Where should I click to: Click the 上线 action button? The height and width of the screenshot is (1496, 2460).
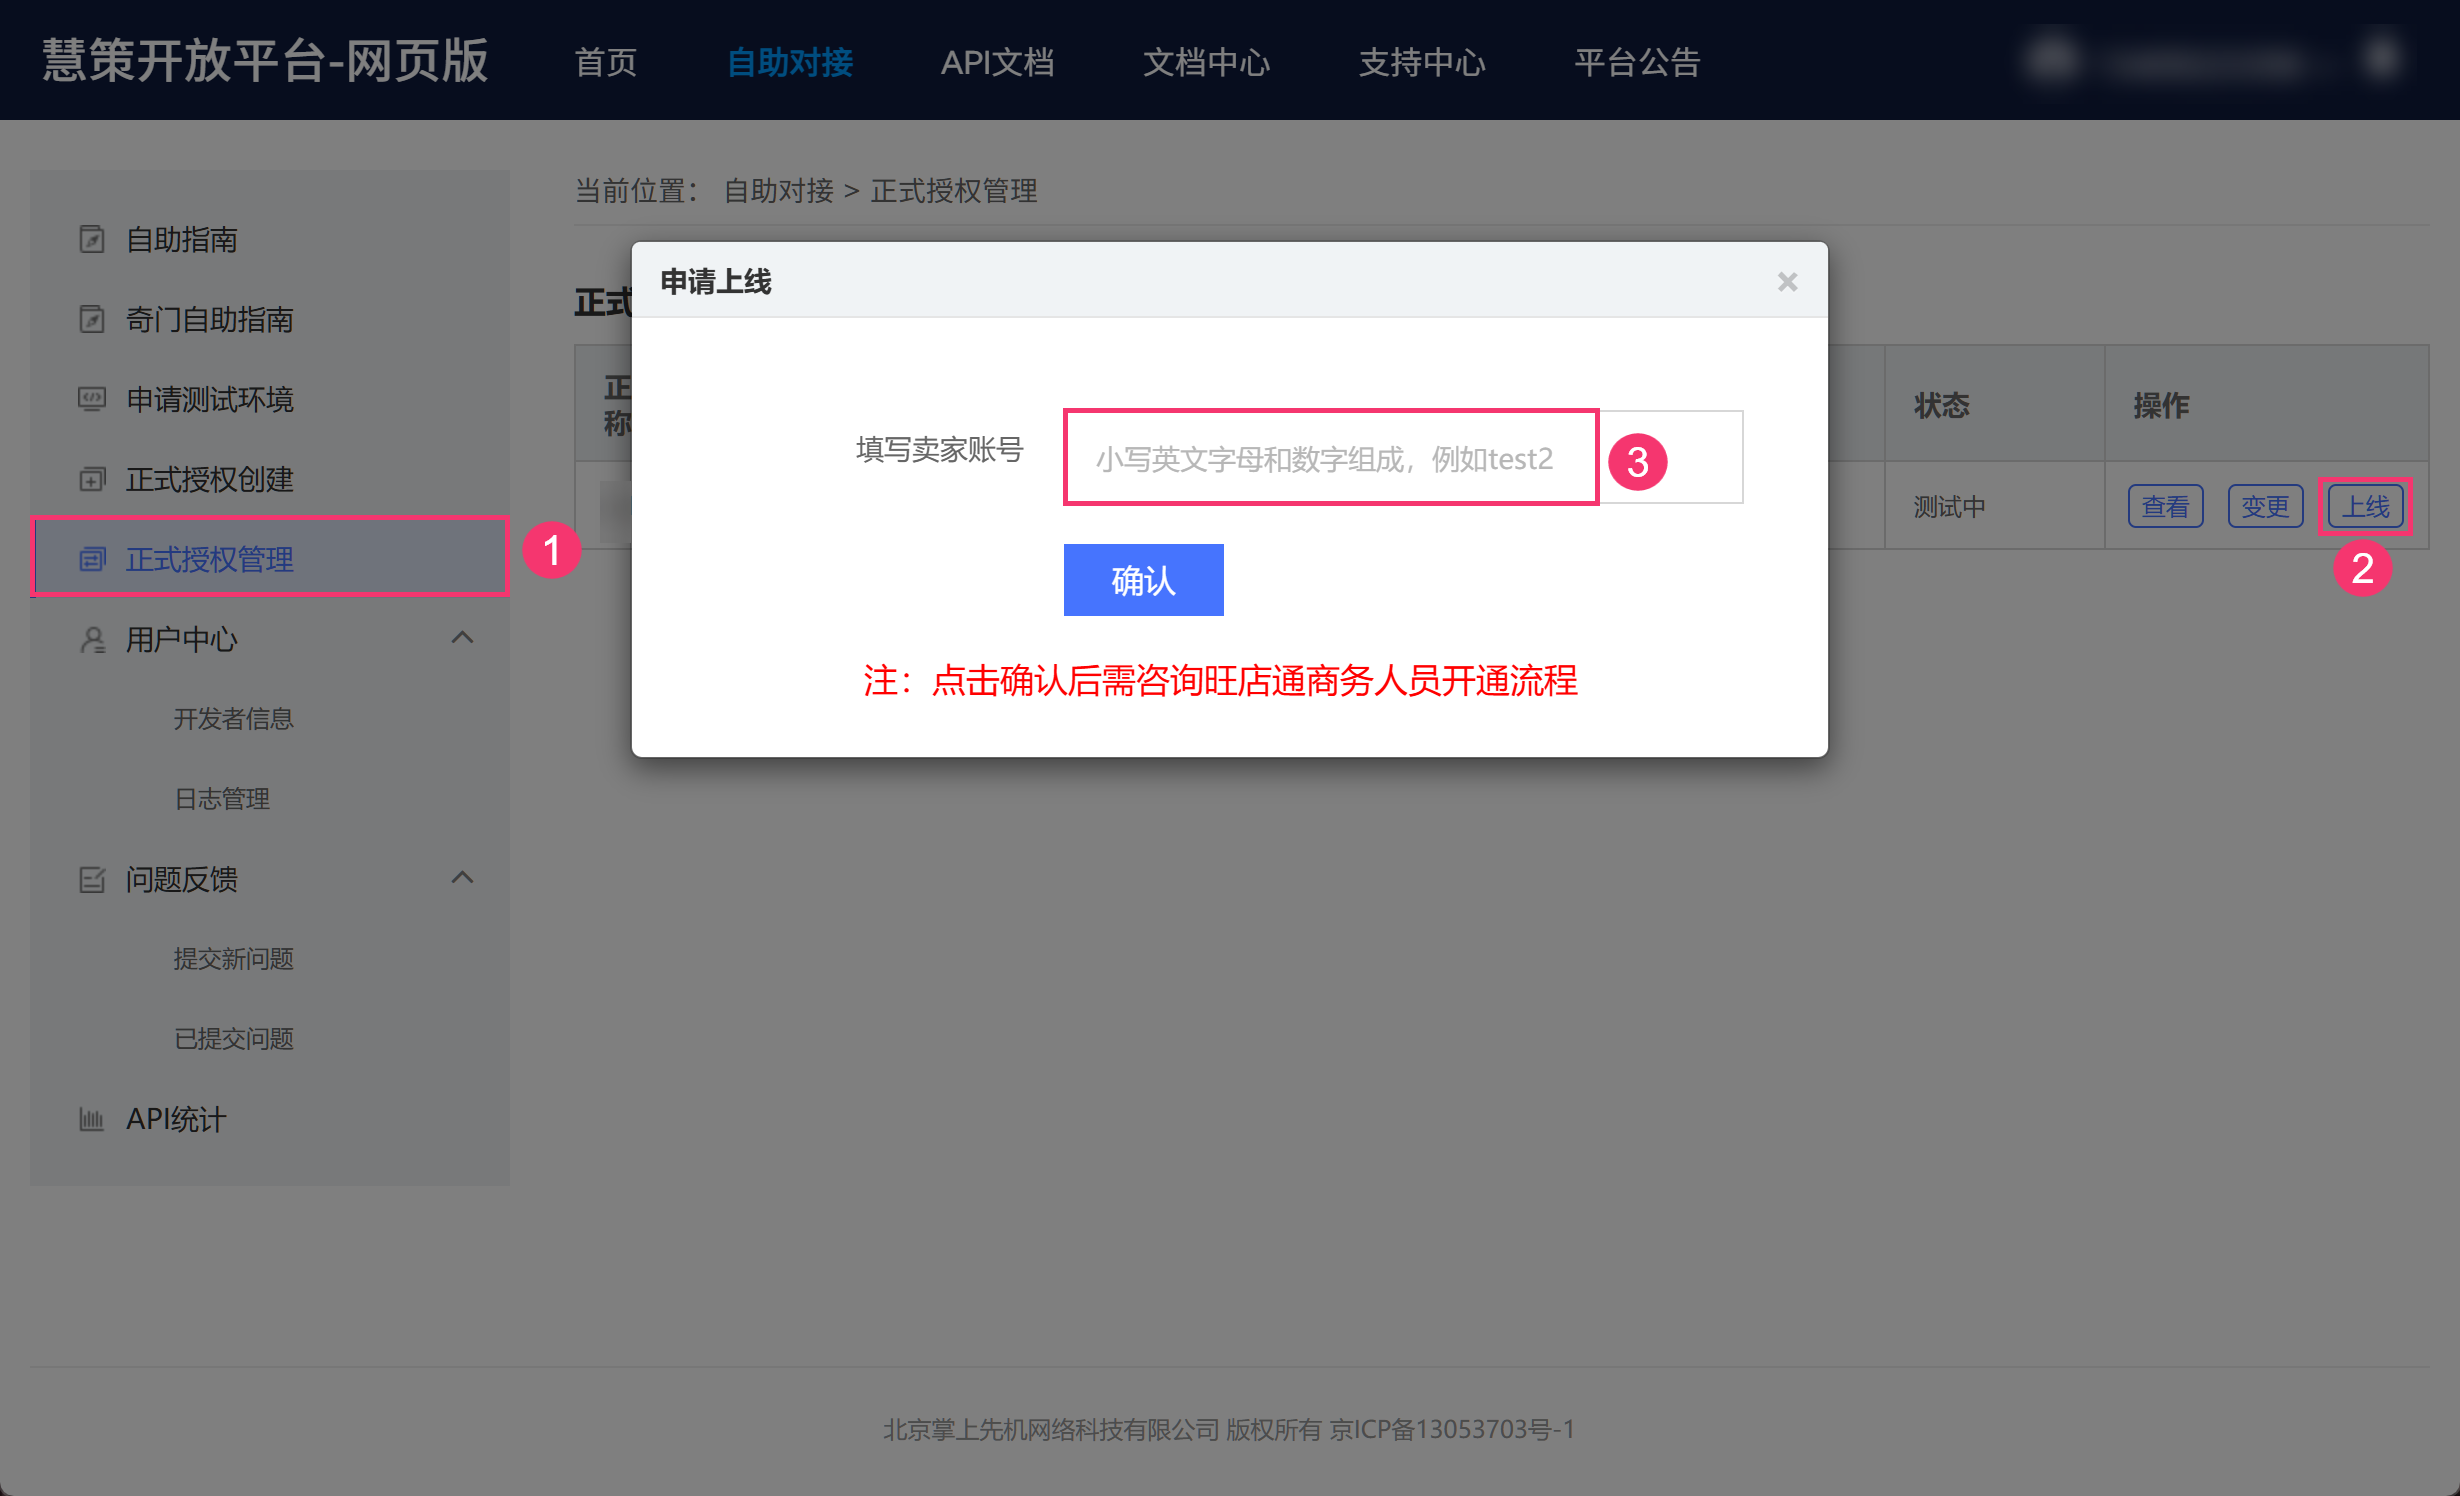[2365, 507]
